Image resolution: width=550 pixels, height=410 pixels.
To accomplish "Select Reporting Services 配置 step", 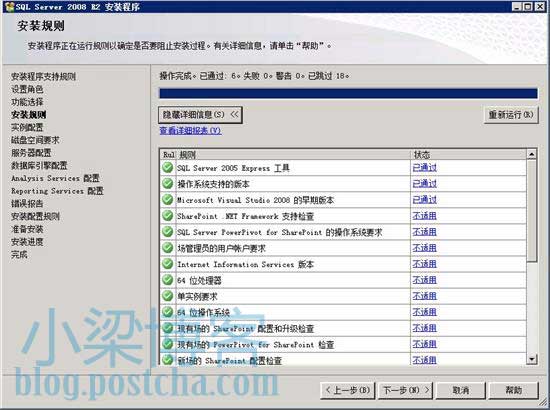I will [x=58, y=191].
